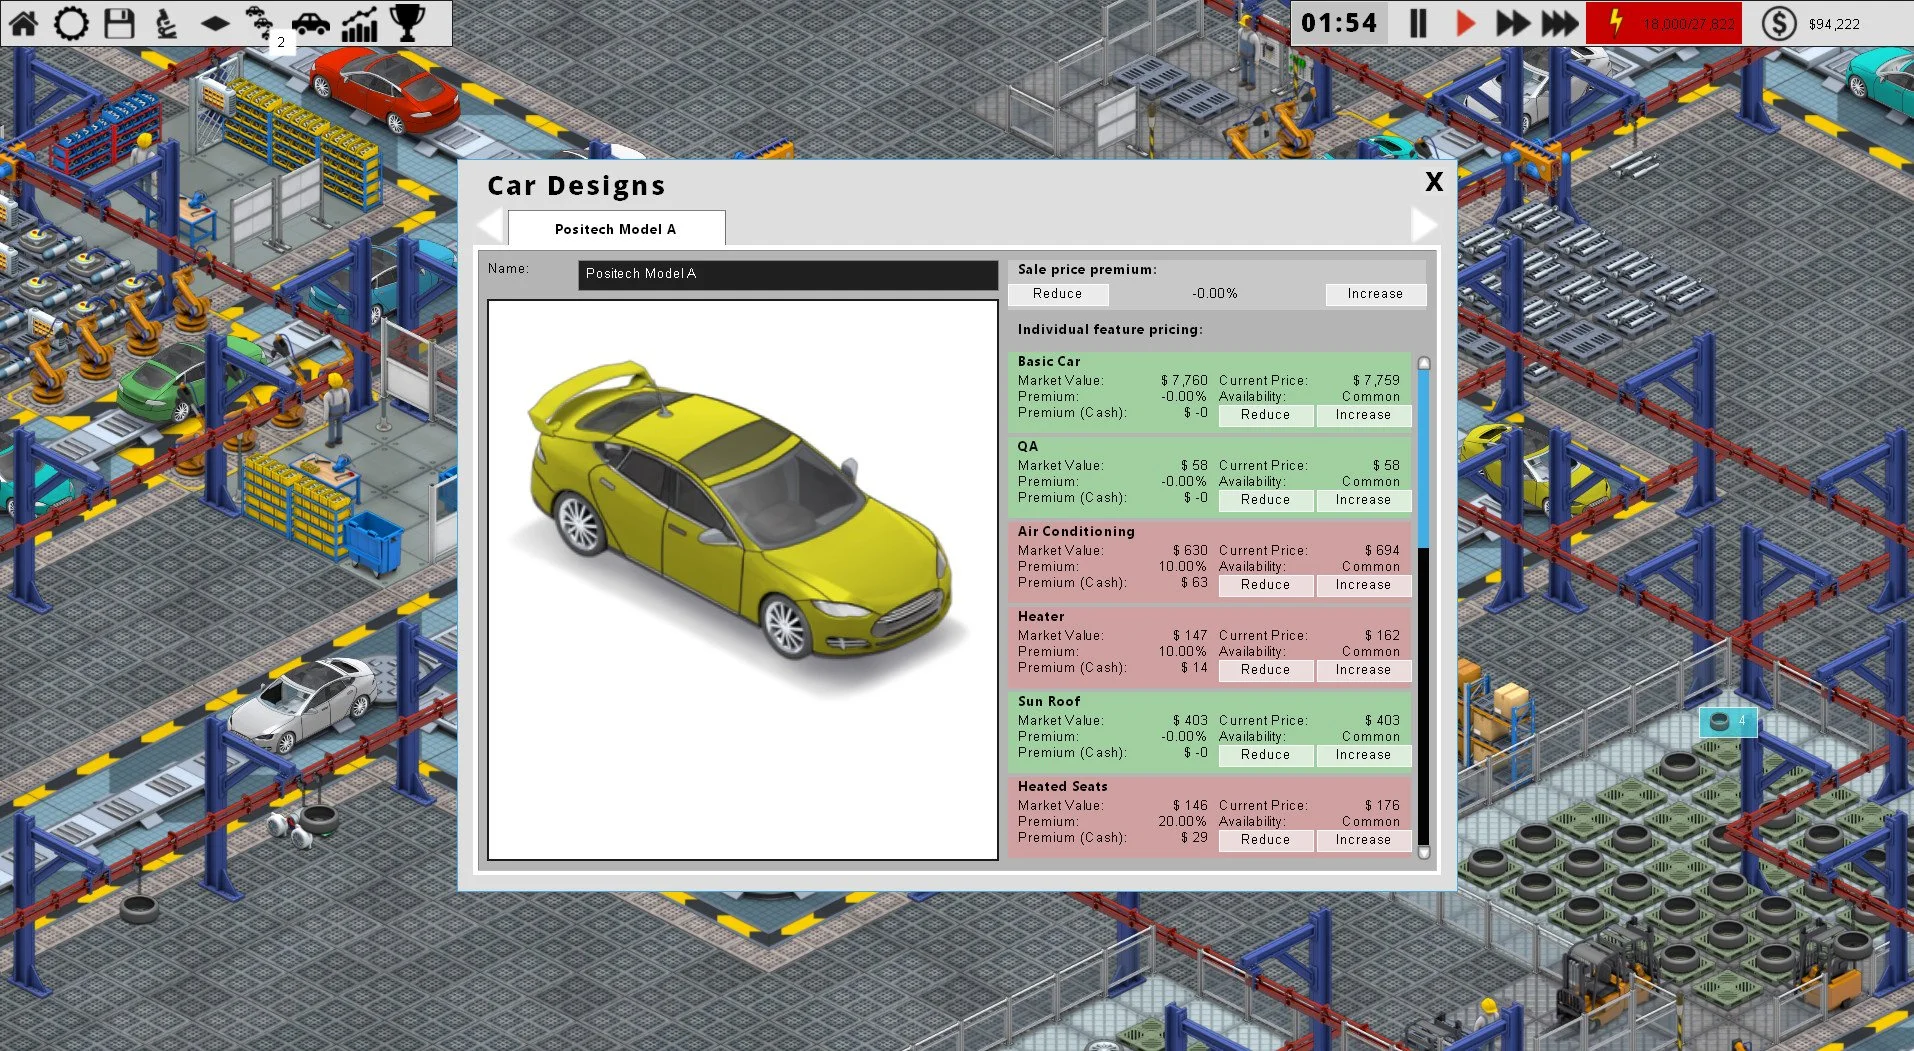Go to previous design using left arrow

point(487,224)
